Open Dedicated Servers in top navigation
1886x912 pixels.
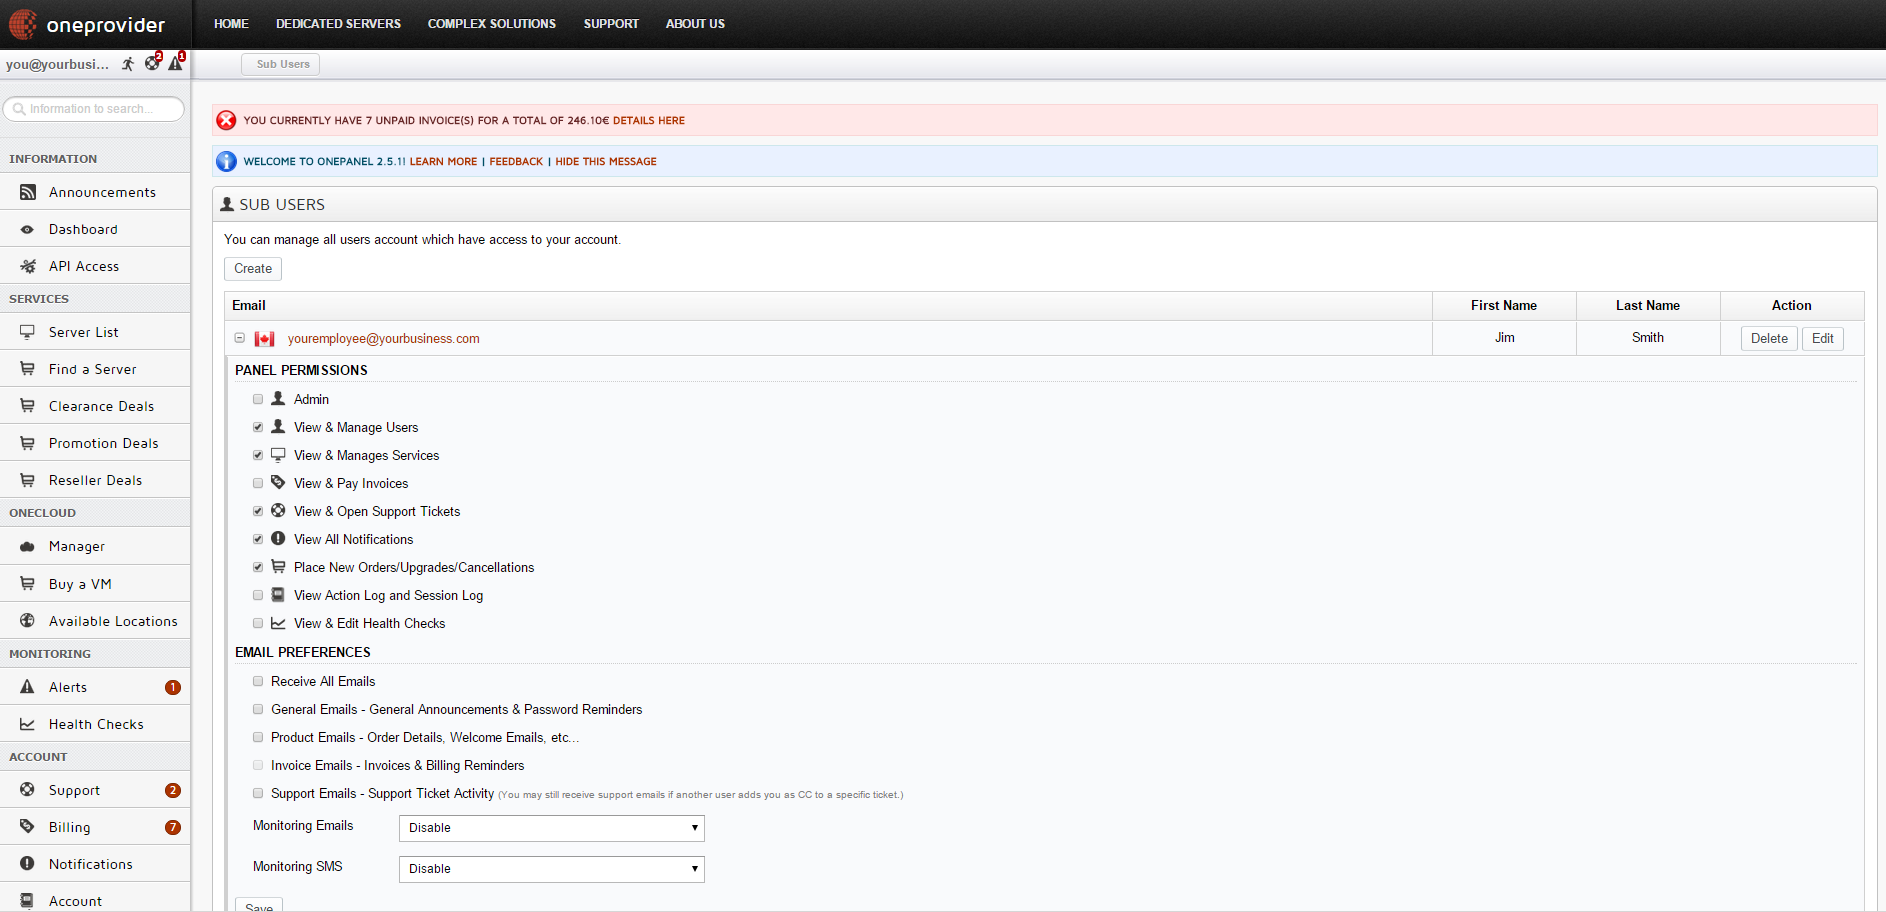[x=338, y=24]
